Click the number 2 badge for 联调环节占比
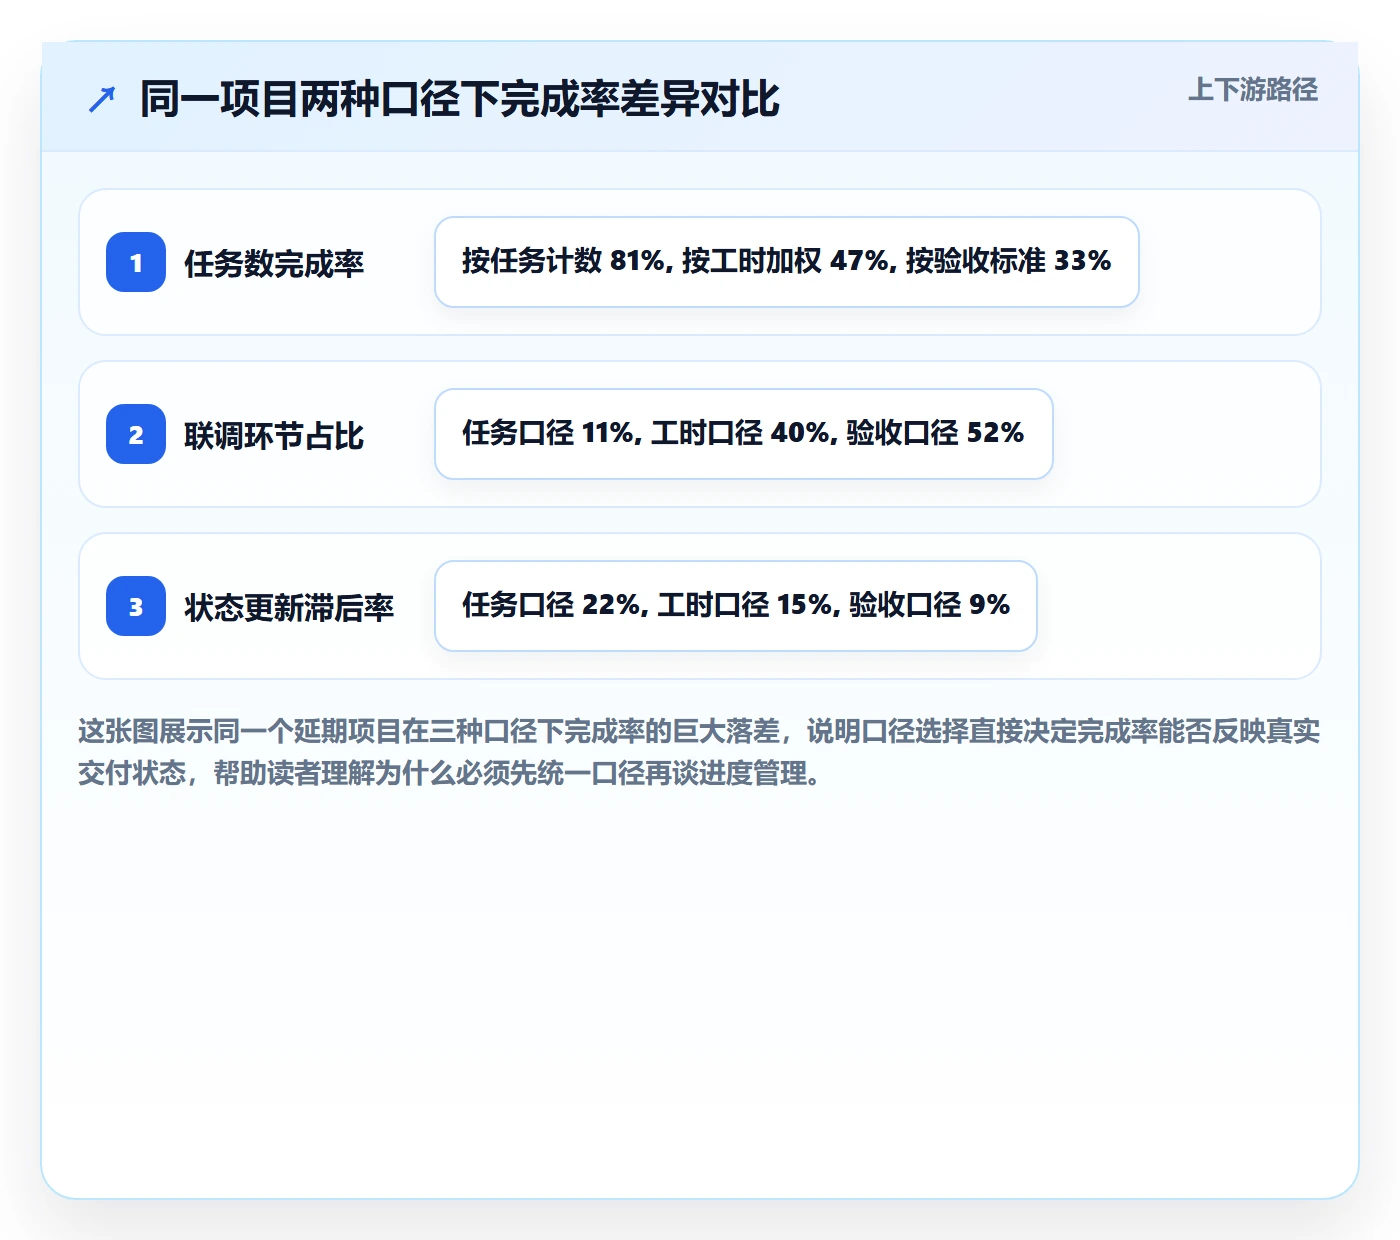Viewport: 1400px width, 1240px height. tap(136, 434)
